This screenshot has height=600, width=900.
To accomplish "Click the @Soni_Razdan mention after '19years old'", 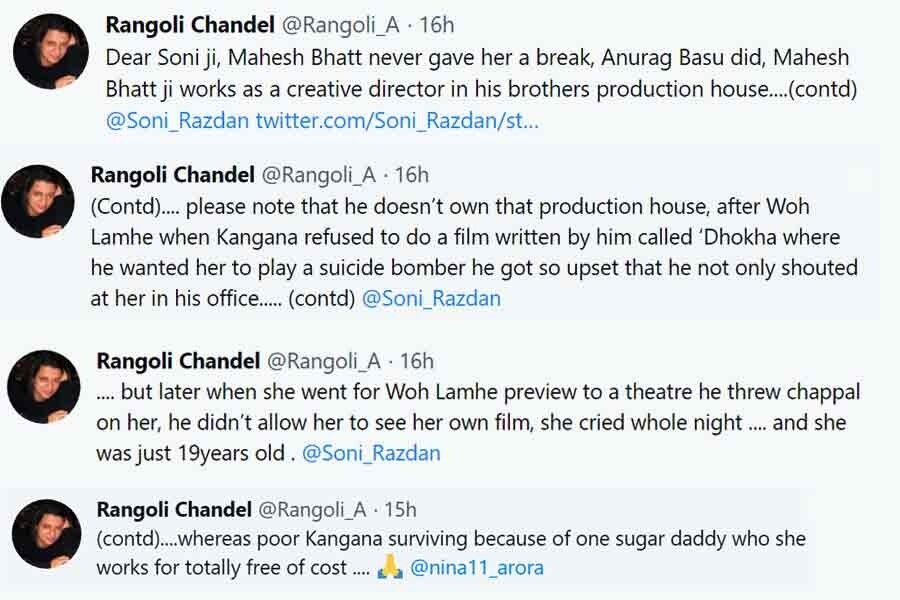I will pos(371,453).
